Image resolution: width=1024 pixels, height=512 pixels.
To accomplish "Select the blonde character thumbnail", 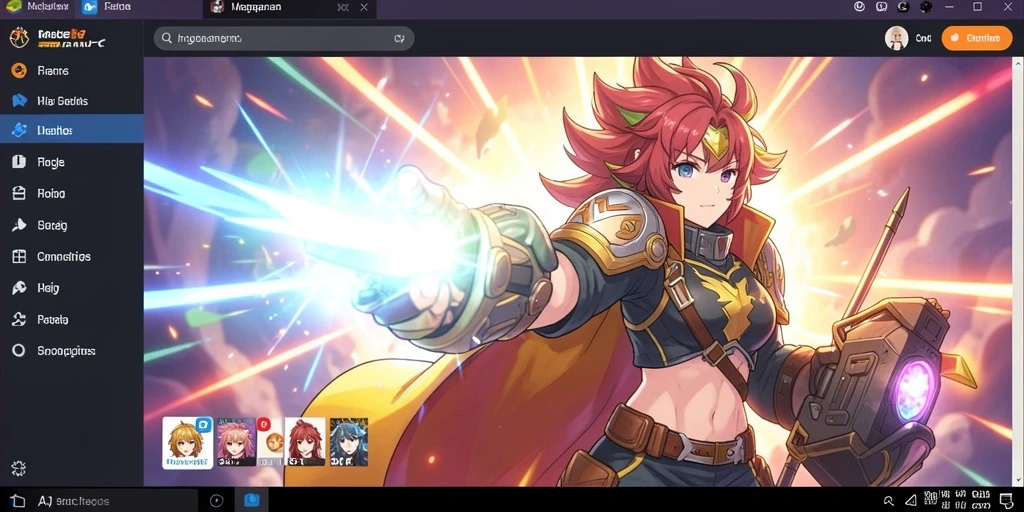I will tap(187, 443).
